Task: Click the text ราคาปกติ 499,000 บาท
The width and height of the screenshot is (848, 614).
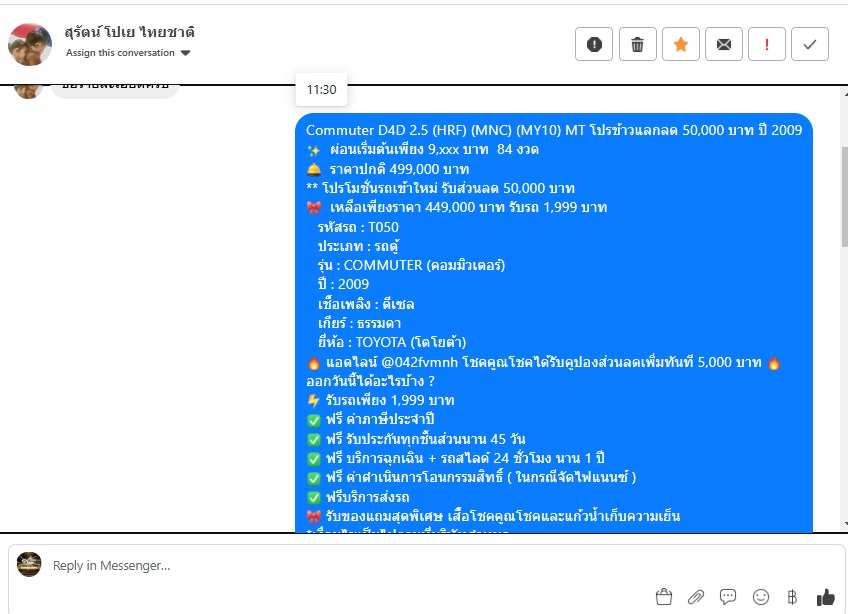Action: coord(399,169)
